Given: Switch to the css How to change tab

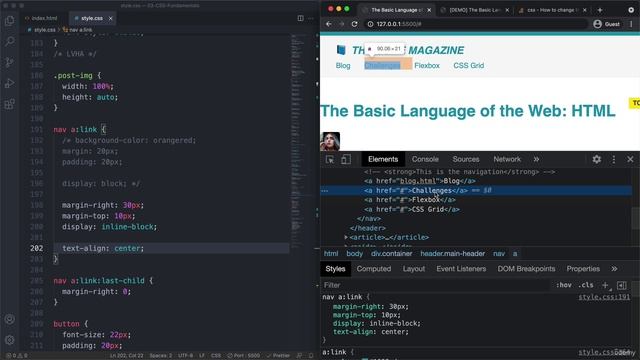Looking at the screenshot, I should coord(552,10).
